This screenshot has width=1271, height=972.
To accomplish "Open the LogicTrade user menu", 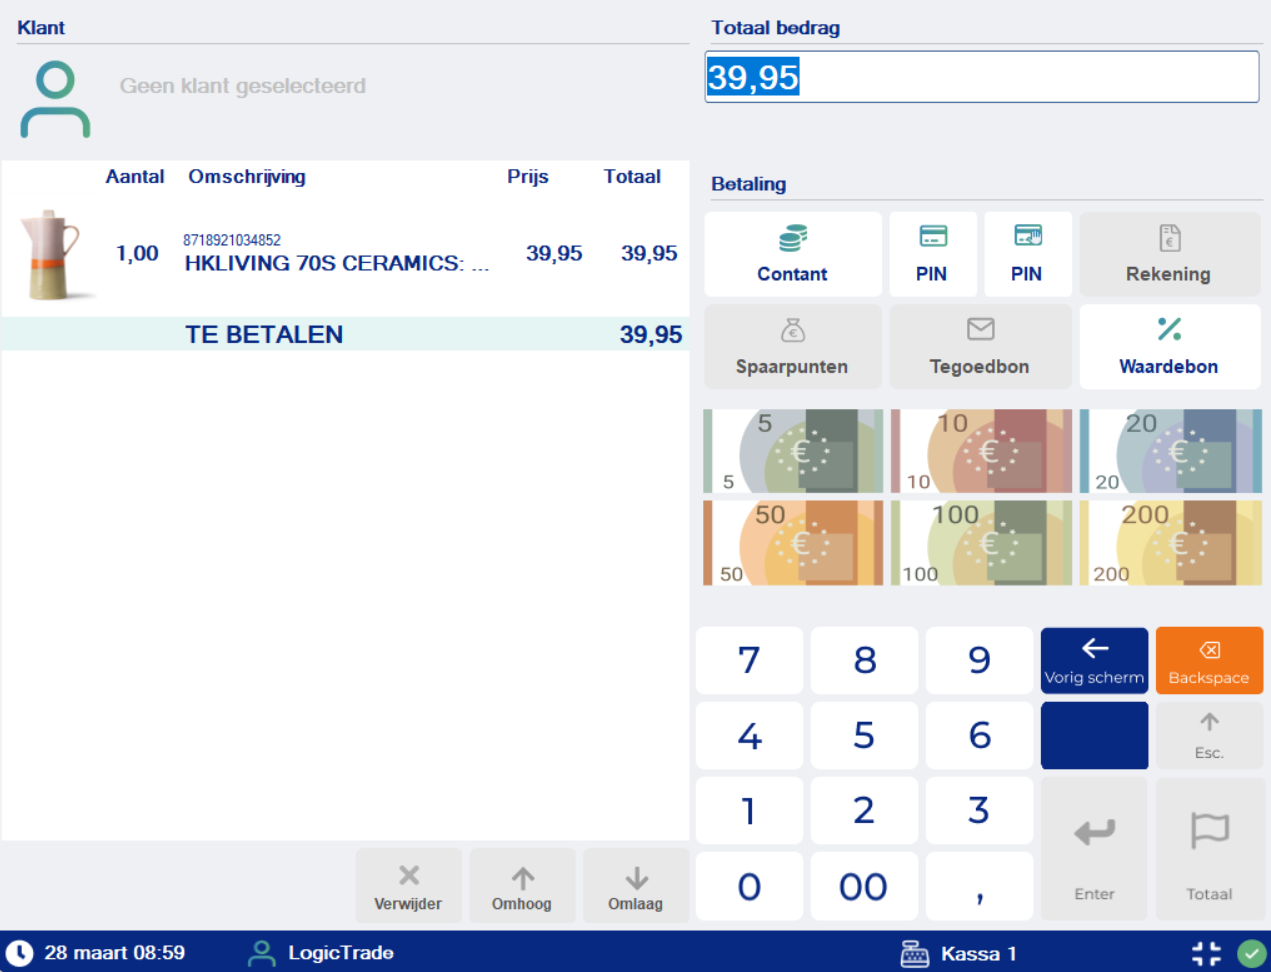I will tap(322, 953).
